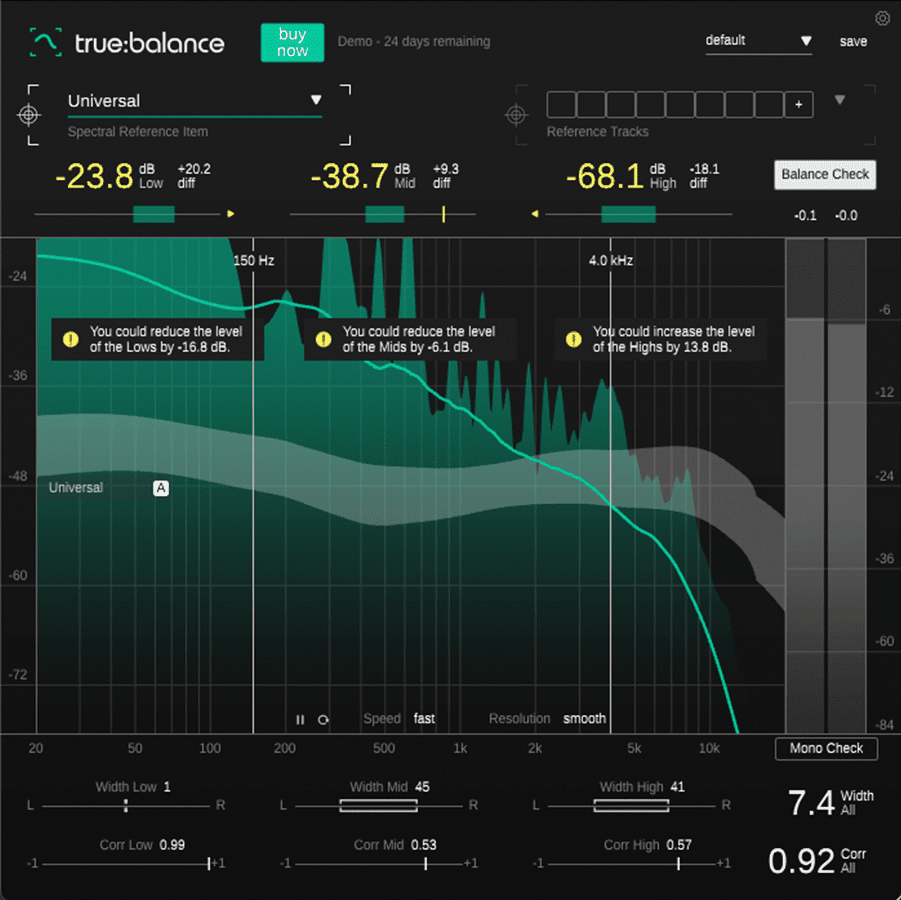Click the Spectral Reference Item target icon
This screenshot has width=901, height=900.
28,115
